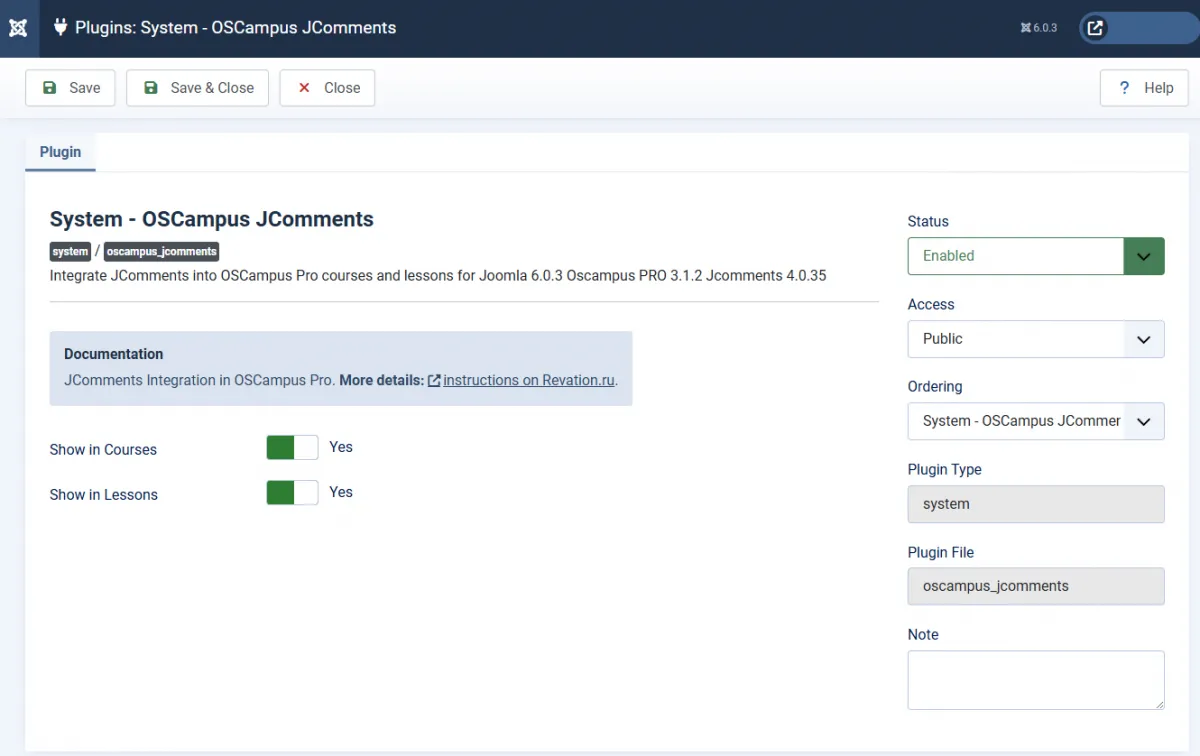
Task: Click the System - OSCampus JComments heading
Action: (212, 219)
